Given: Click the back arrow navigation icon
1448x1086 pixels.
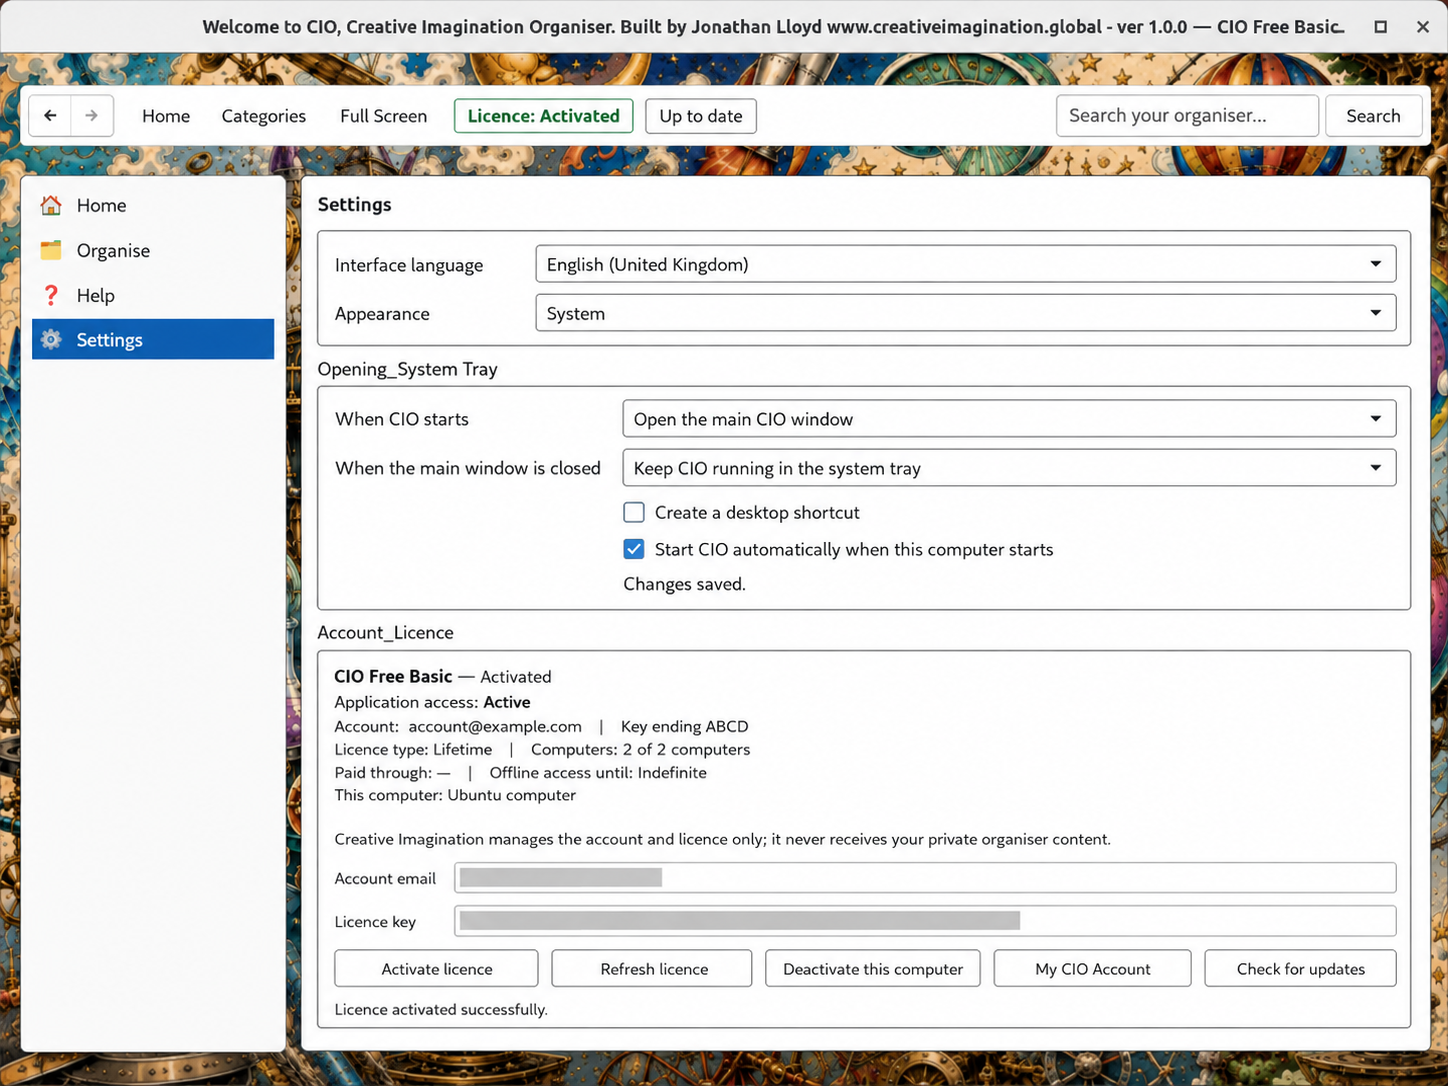Looking at the screenshot, I should pos(50,116).
